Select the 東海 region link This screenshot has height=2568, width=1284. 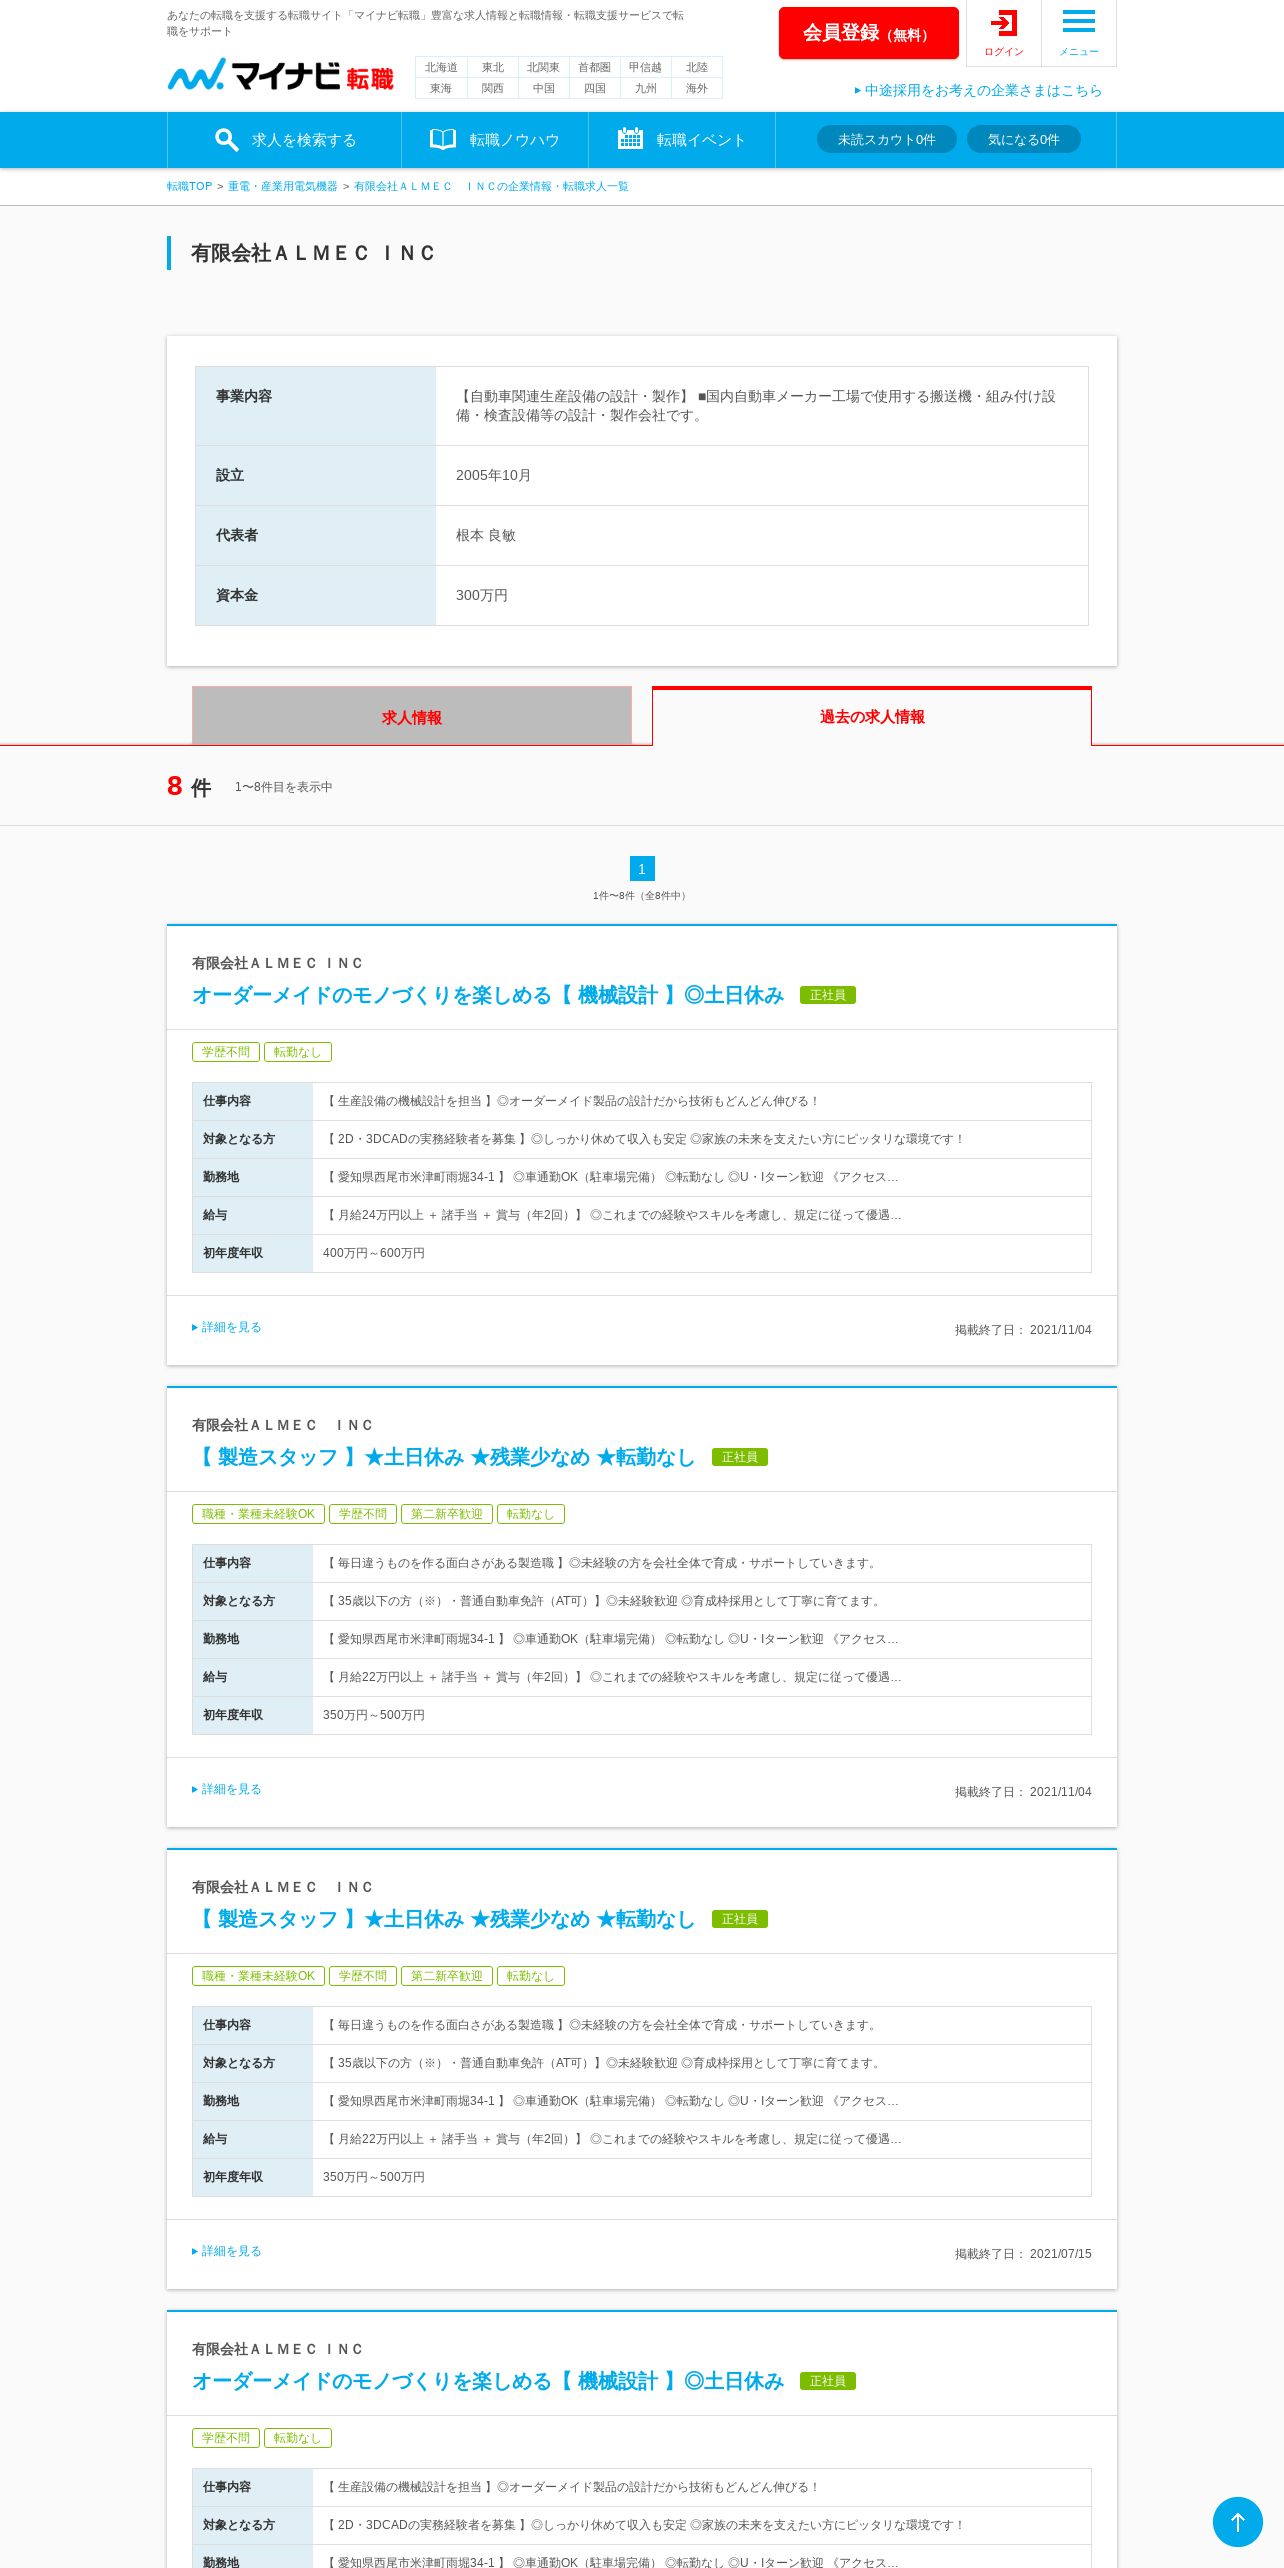(x=441, y=88)
